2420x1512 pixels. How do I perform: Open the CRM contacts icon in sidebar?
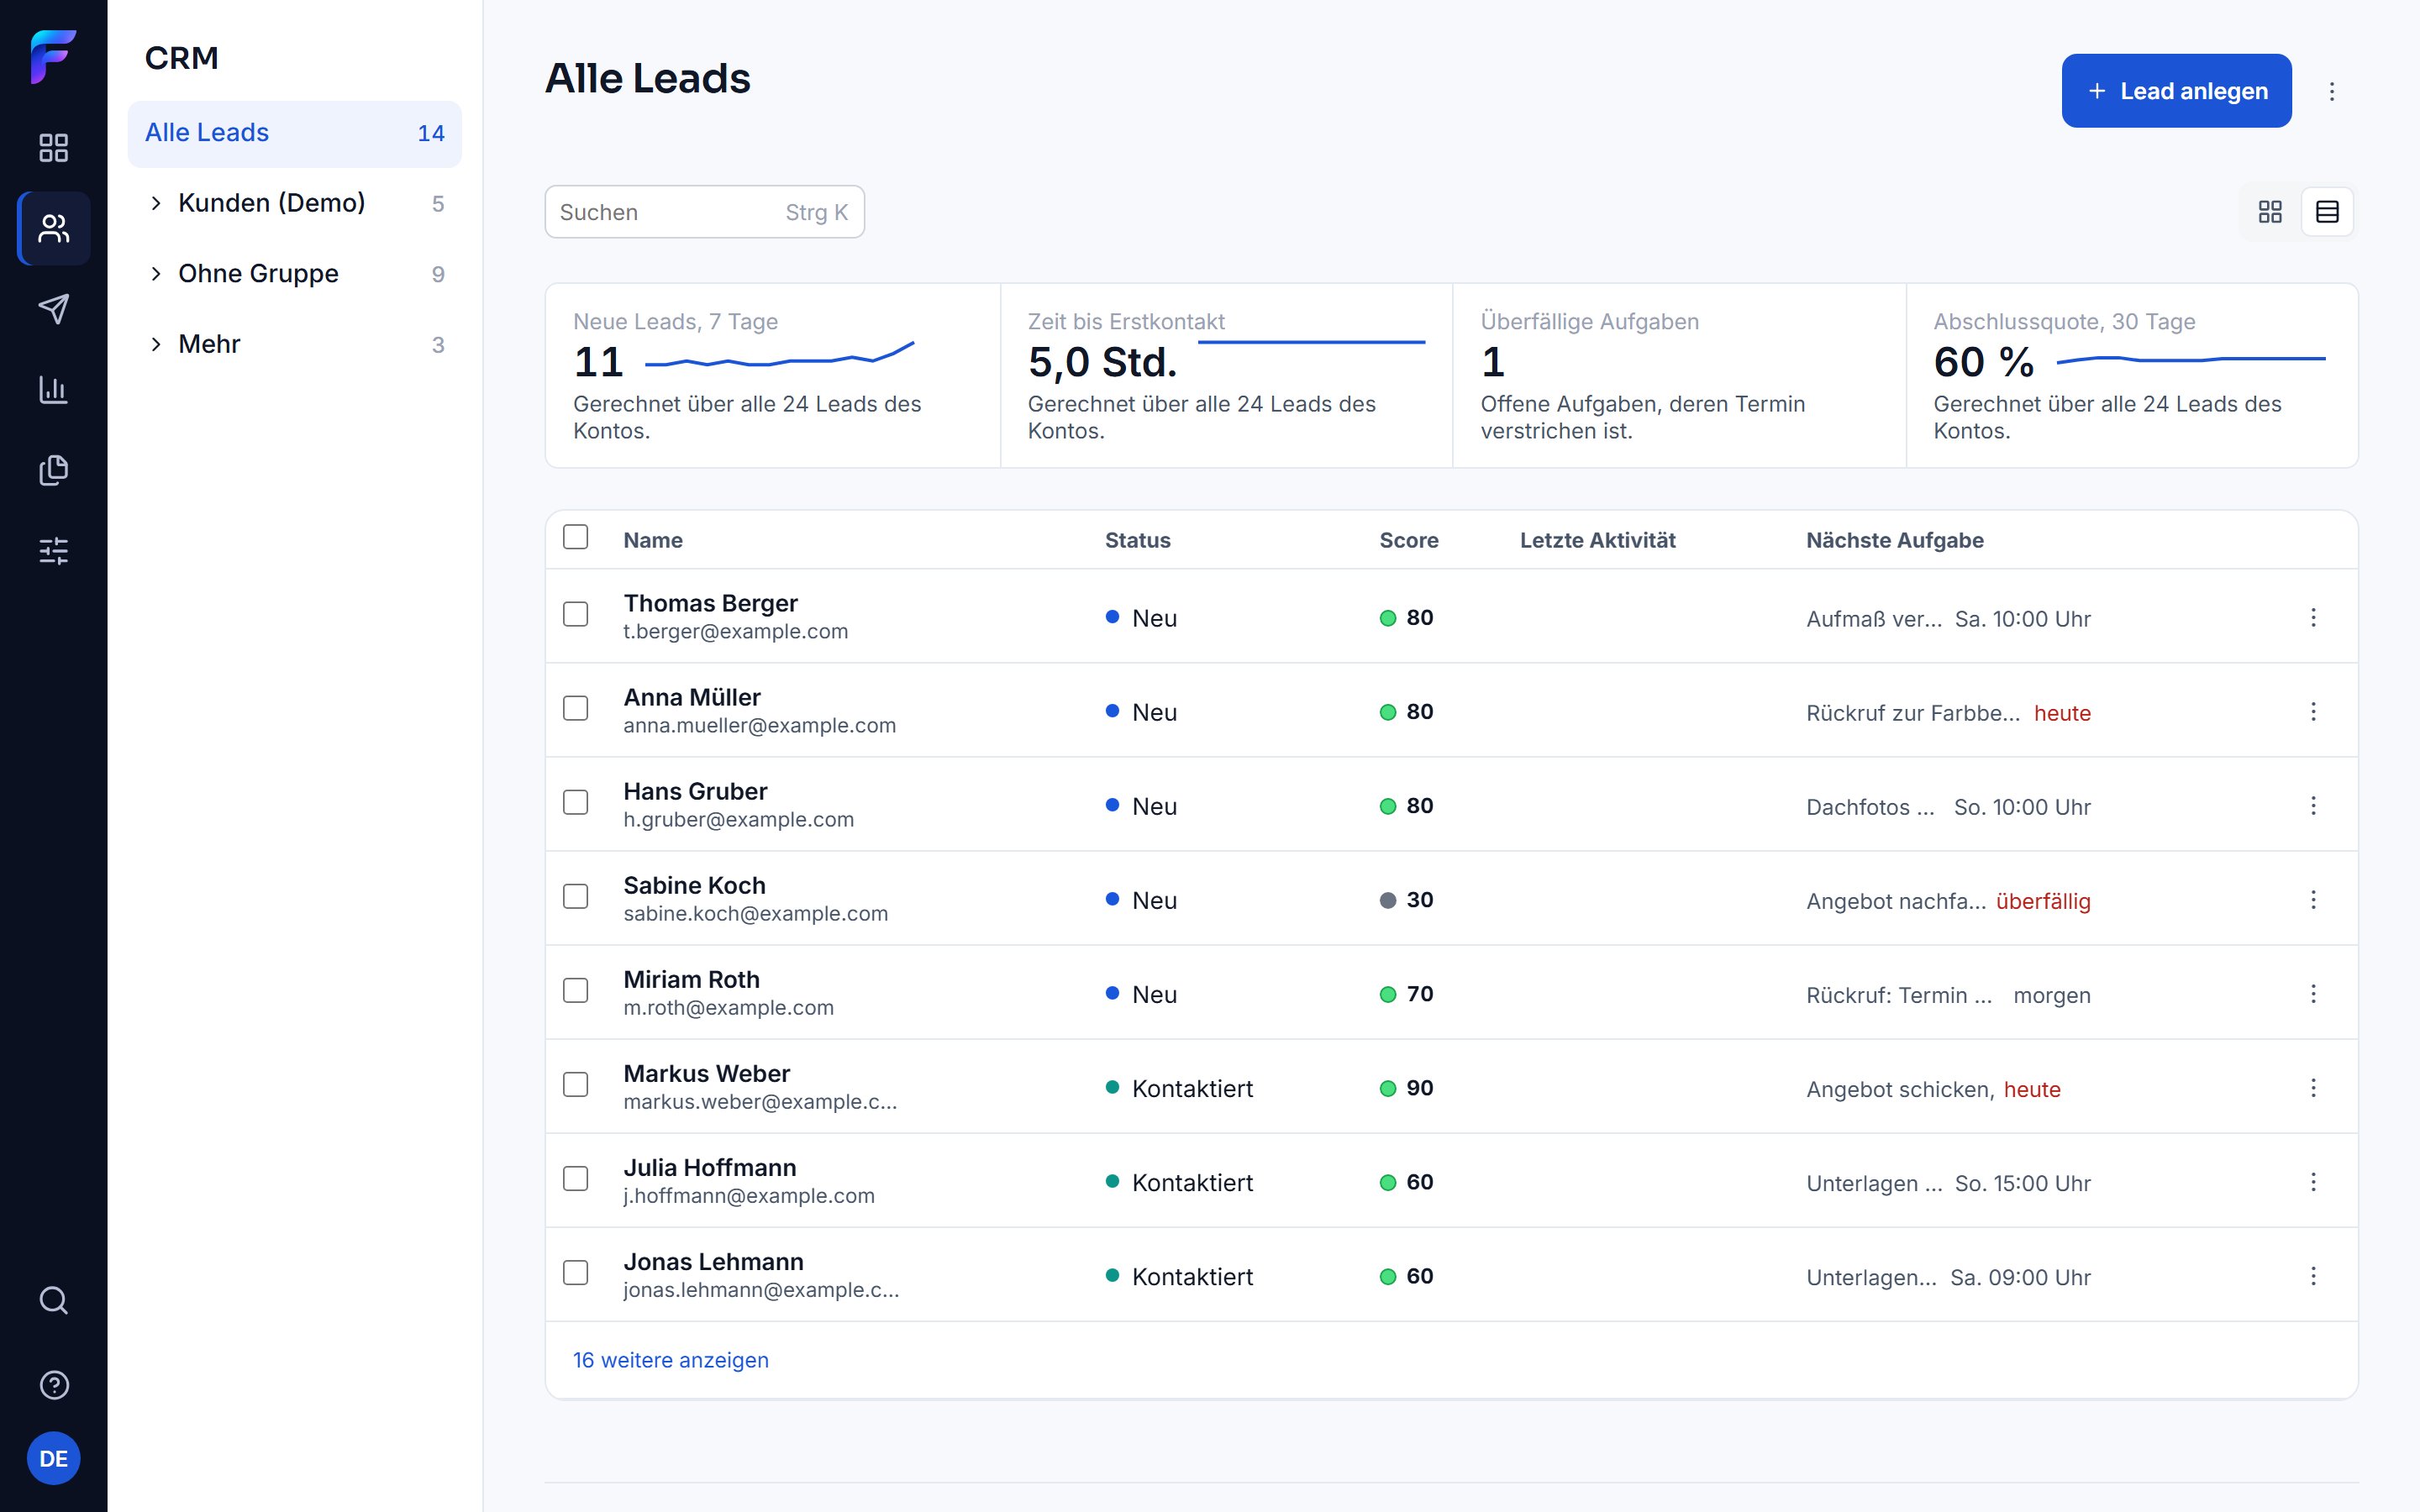(x=53, y=229)
